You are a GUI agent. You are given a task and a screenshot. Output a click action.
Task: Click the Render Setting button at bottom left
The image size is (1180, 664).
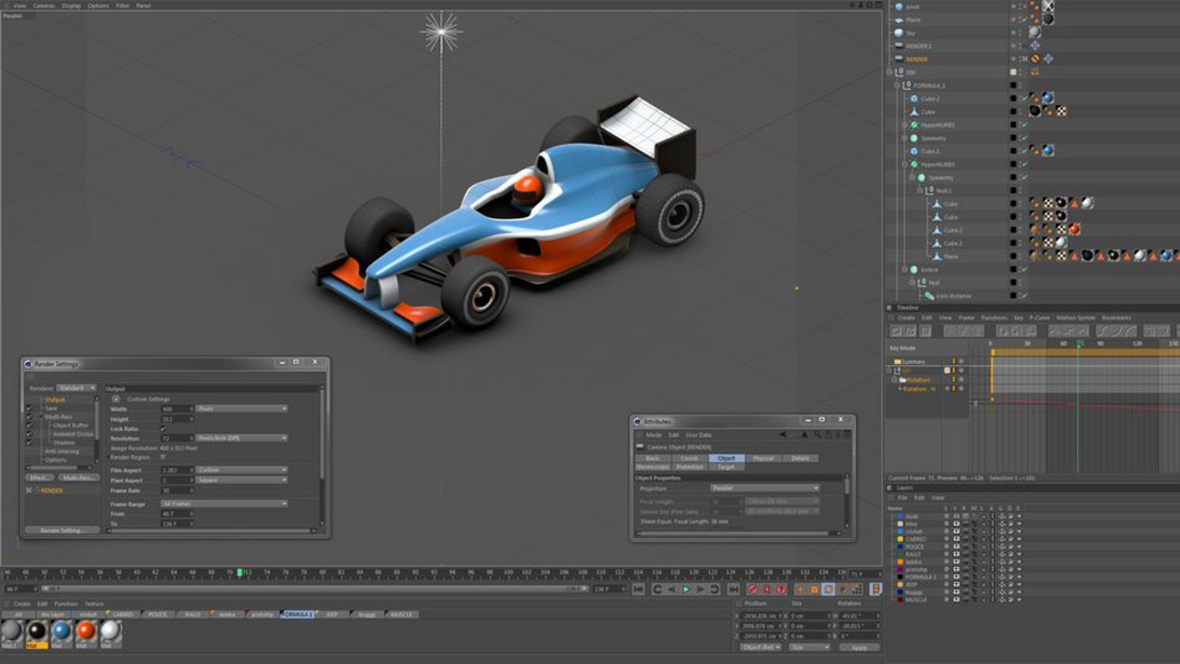pos(61,529)
